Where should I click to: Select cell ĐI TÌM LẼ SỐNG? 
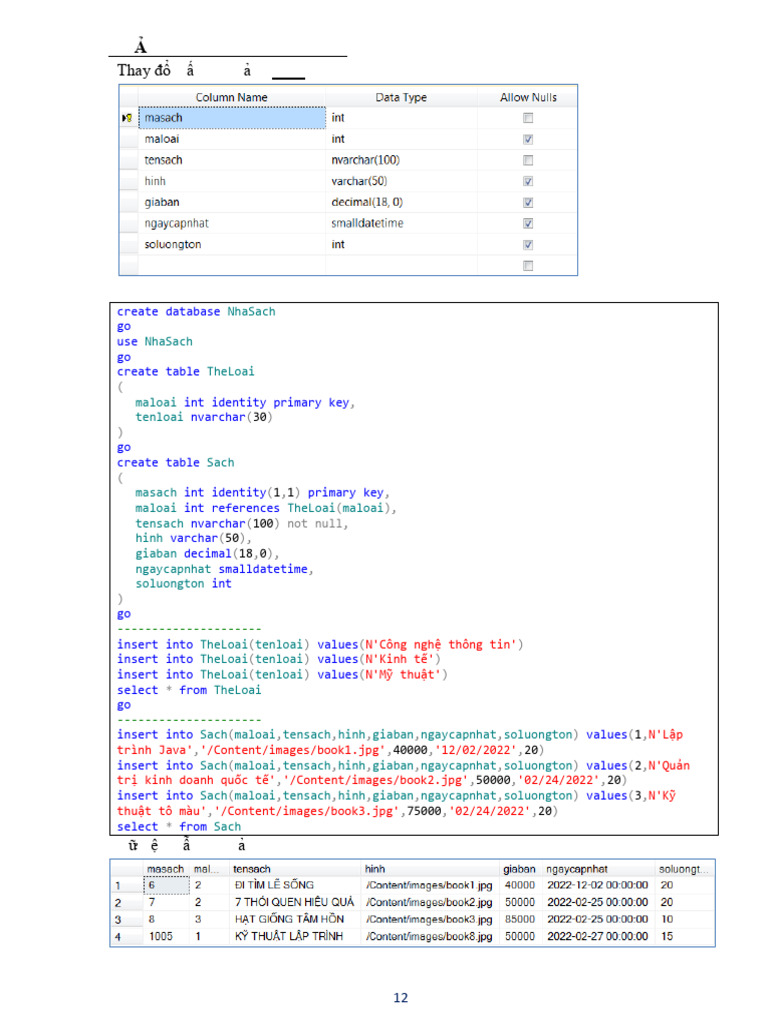pos(296,886)
